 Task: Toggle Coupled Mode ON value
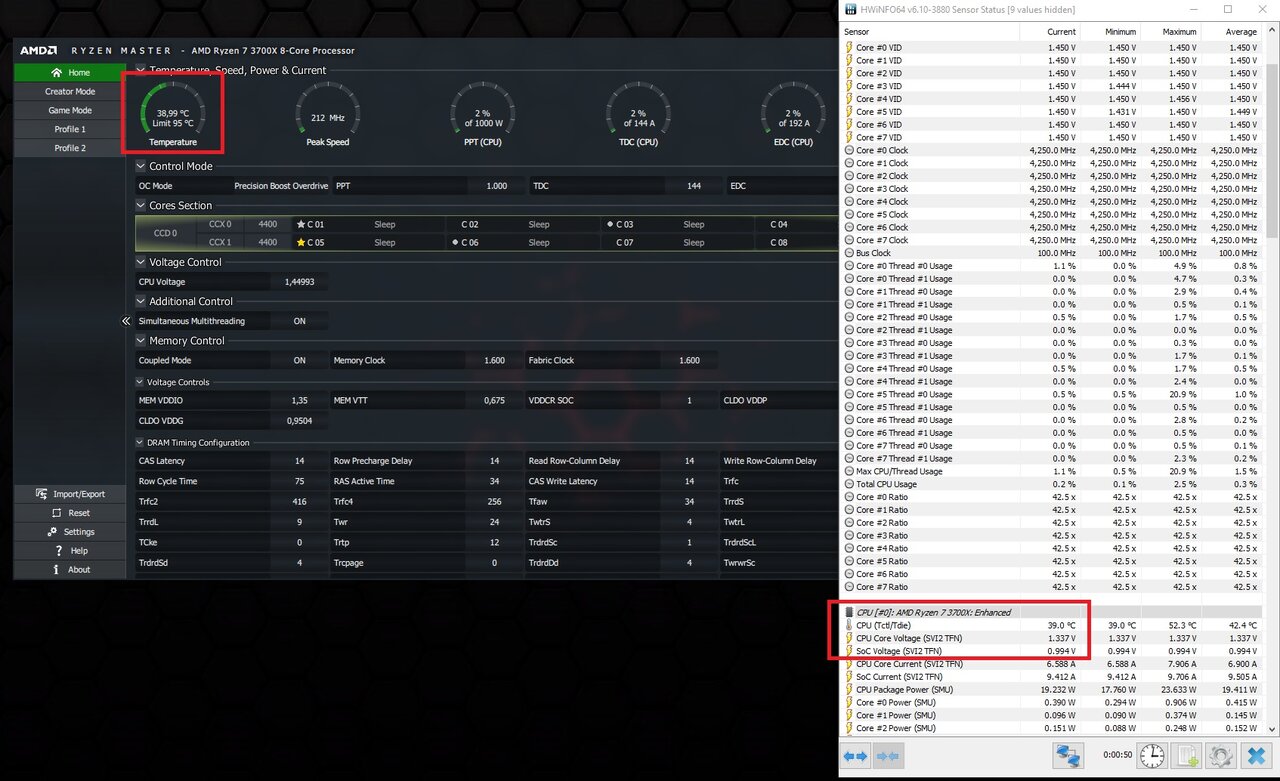click(x=300, y=360)
